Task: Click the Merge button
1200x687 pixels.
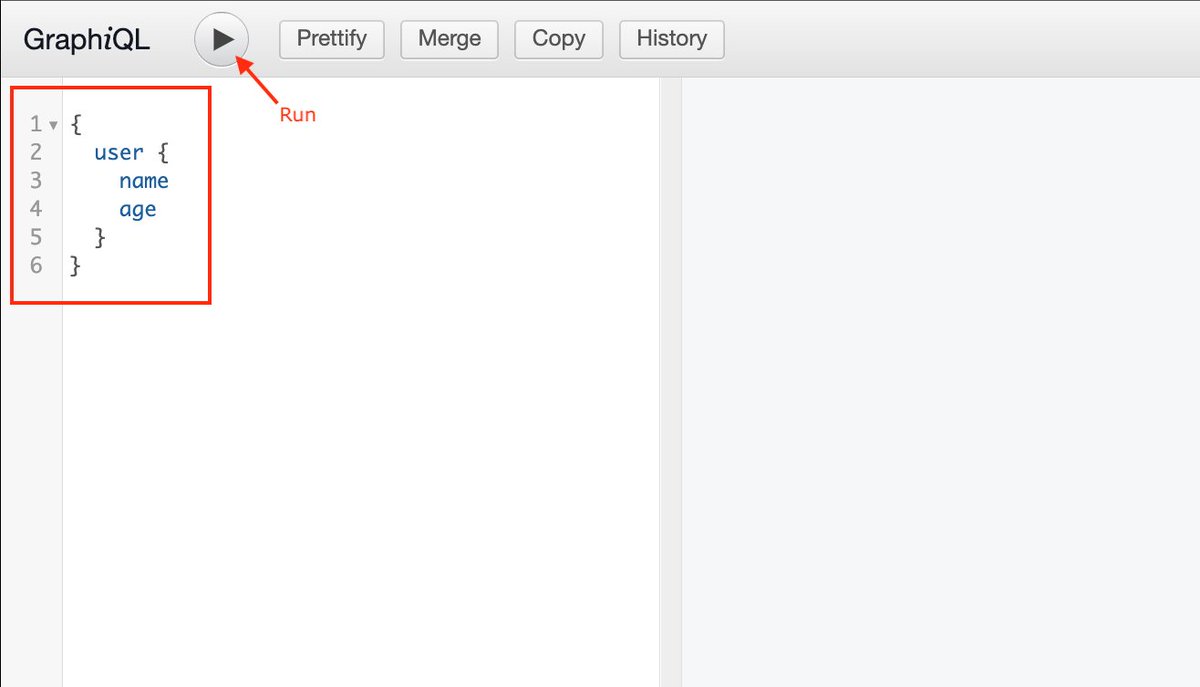Action: pos(449,39)
